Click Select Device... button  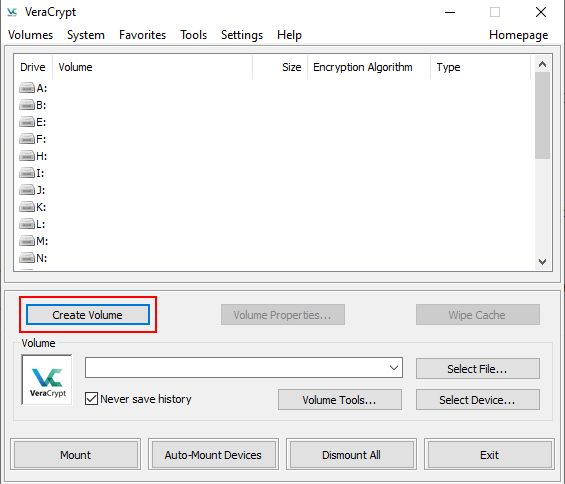pyautogui.click(x=477, y=399)
